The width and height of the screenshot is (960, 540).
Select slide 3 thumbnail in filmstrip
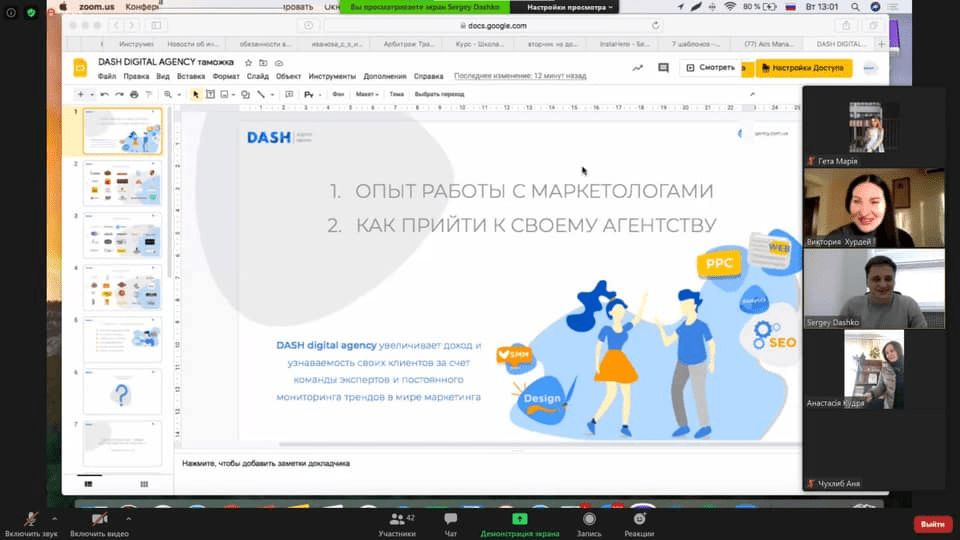tap(122, 235)
